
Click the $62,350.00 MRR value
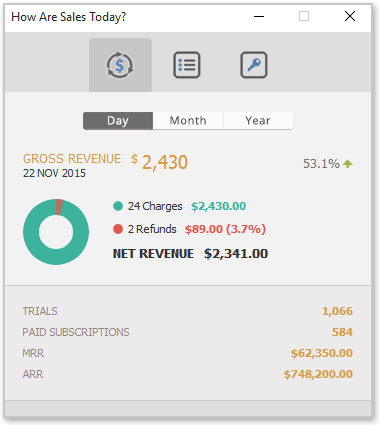pos(322,353)
